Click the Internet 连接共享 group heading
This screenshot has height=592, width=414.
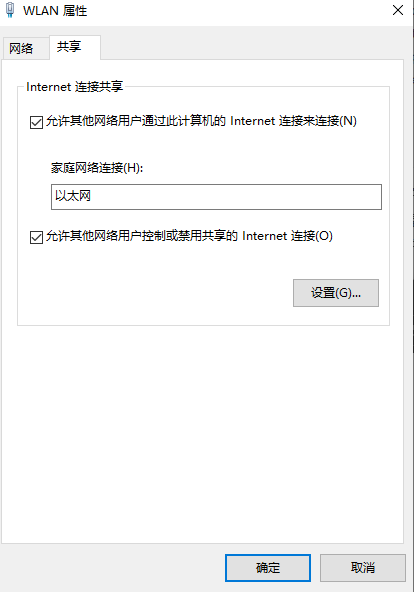[74, 87]
